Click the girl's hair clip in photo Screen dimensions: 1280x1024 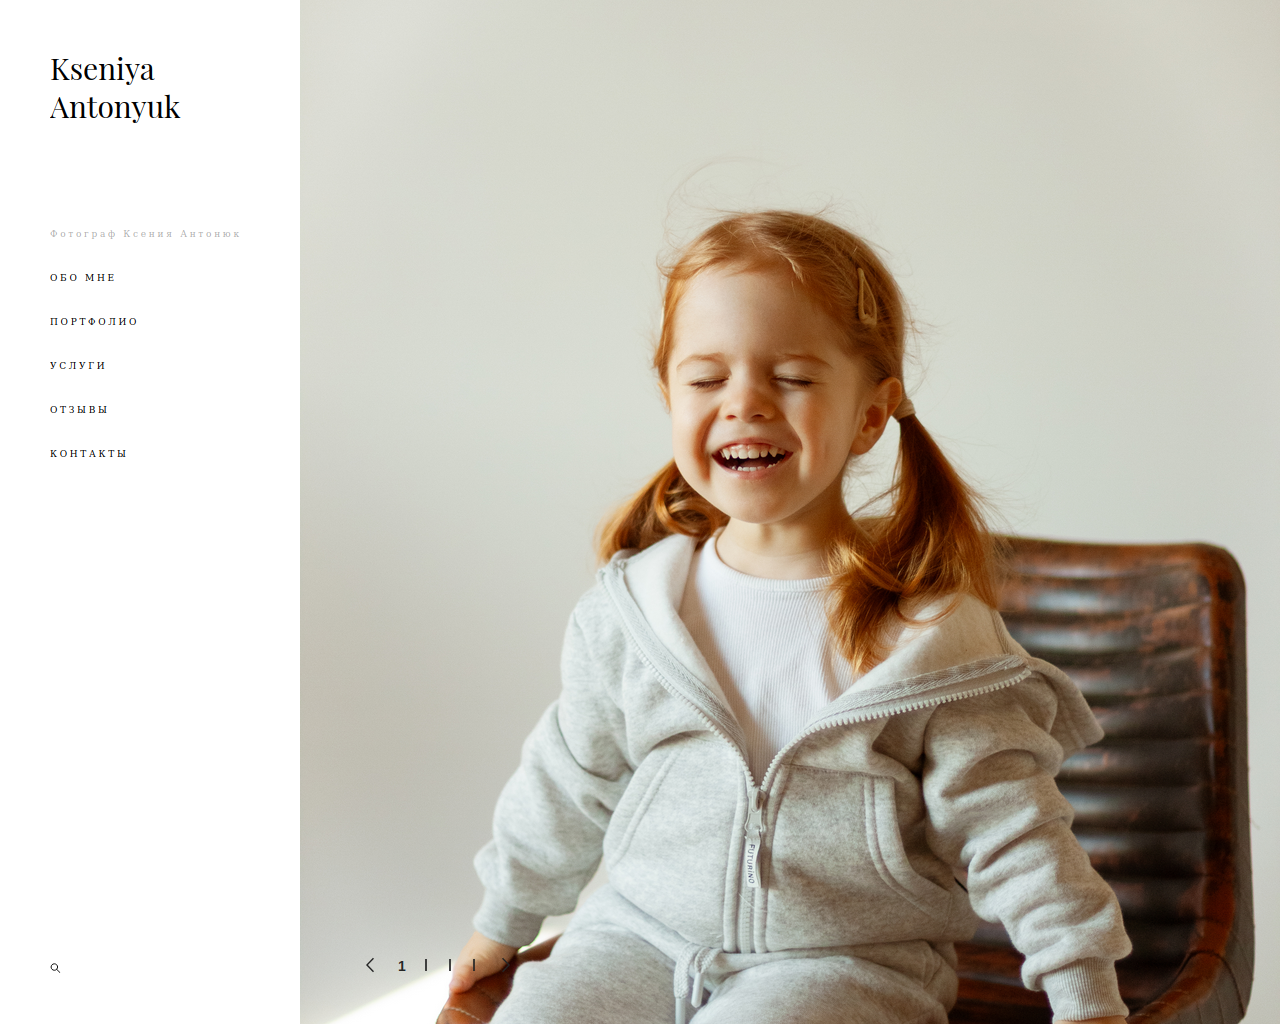[x=866, y=296]
